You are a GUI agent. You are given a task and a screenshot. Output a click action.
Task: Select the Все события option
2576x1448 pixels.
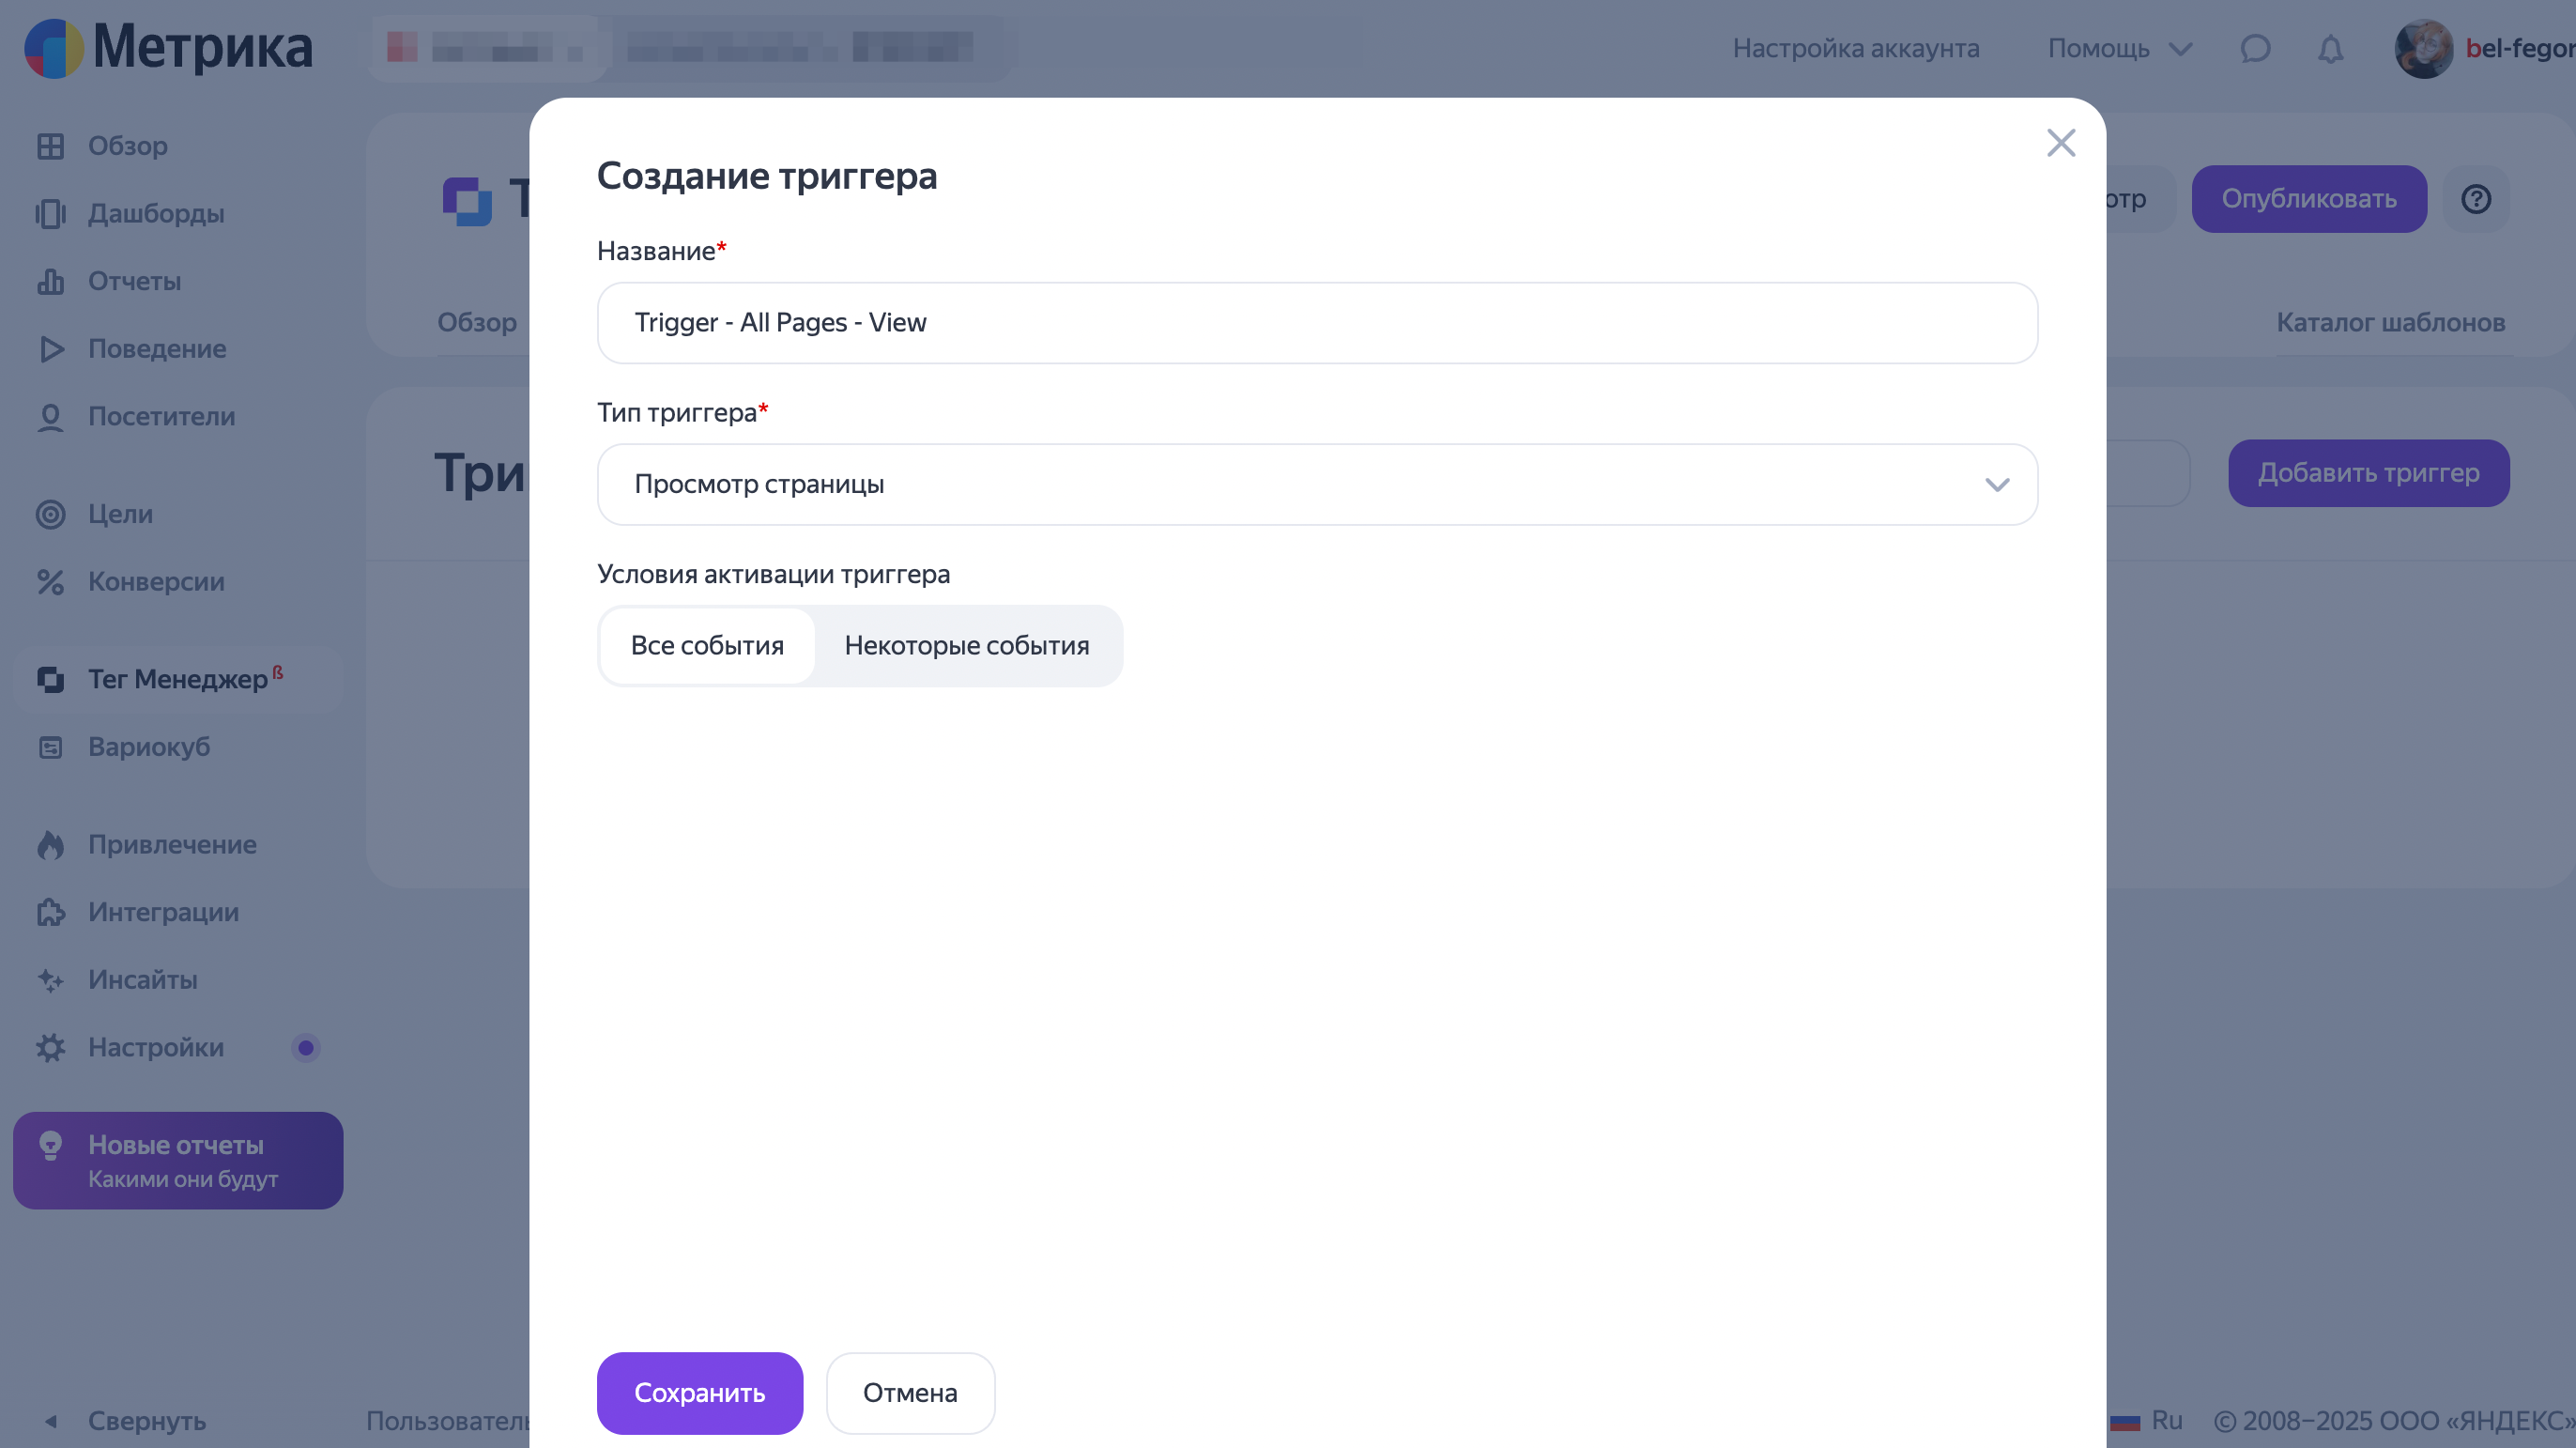pyautogui.click(x=707, y=645)
